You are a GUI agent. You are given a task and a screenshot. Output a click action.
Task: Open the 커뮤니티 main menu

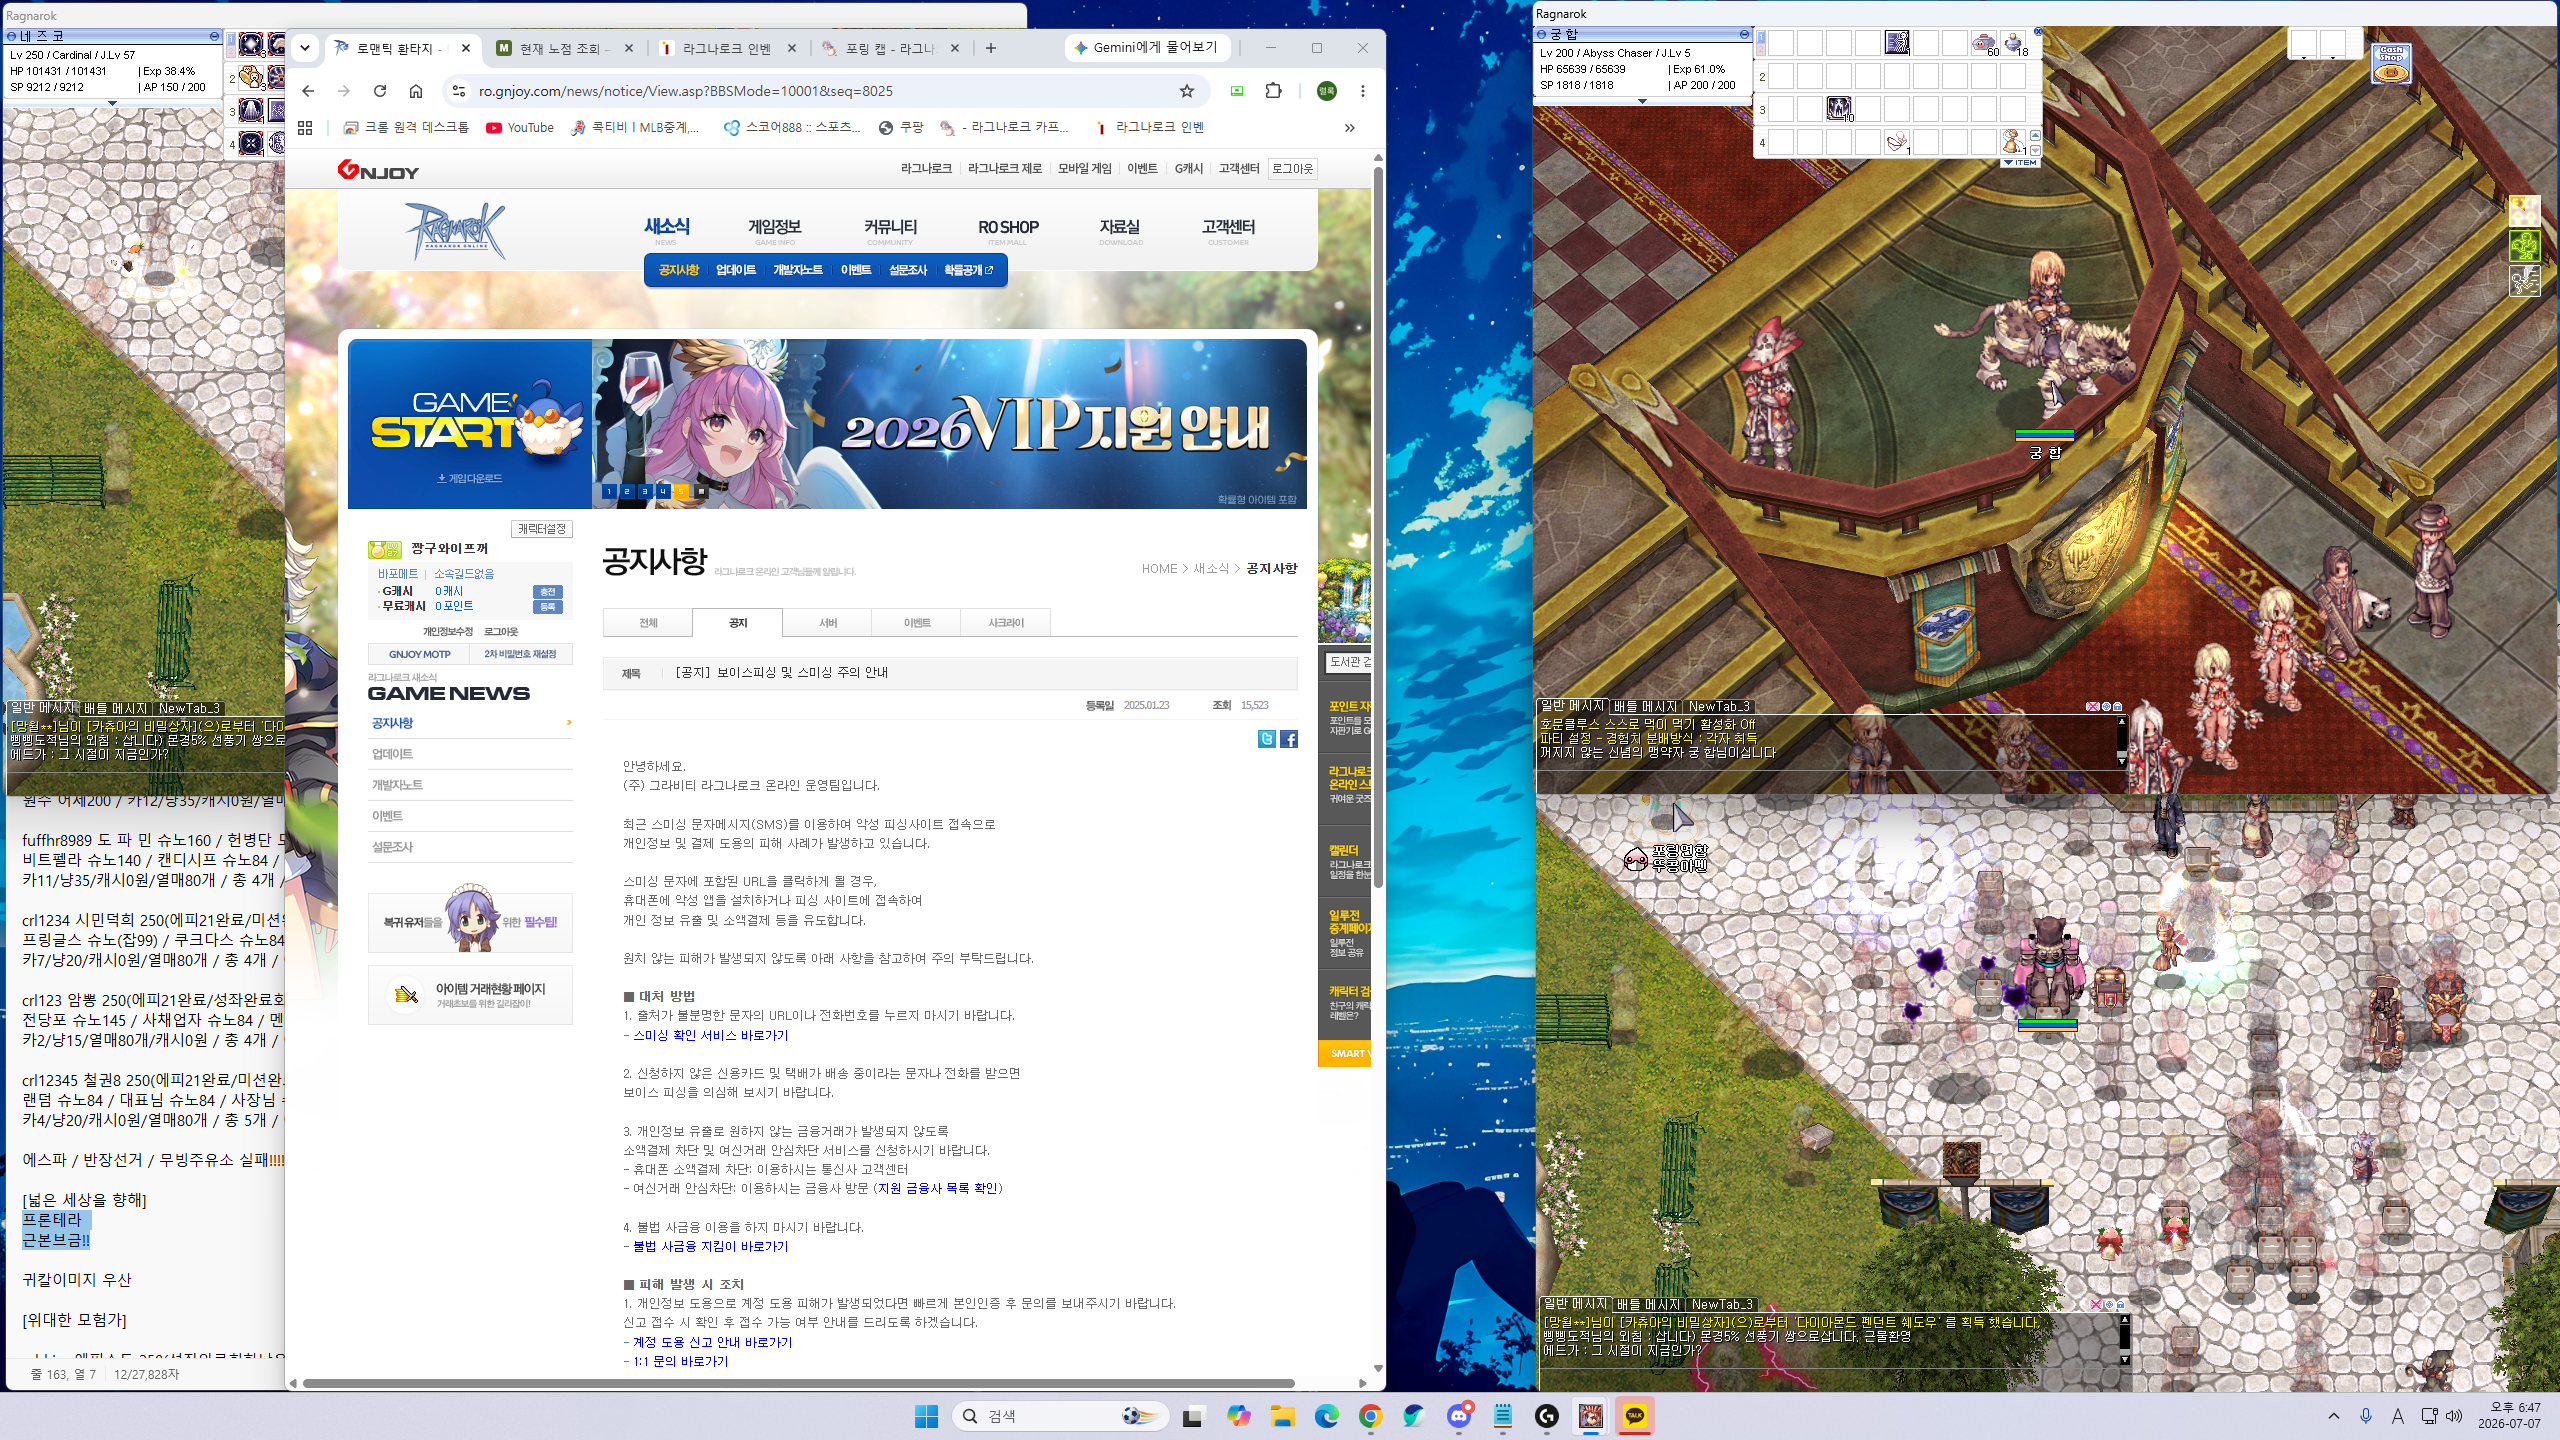coord(890,229)
